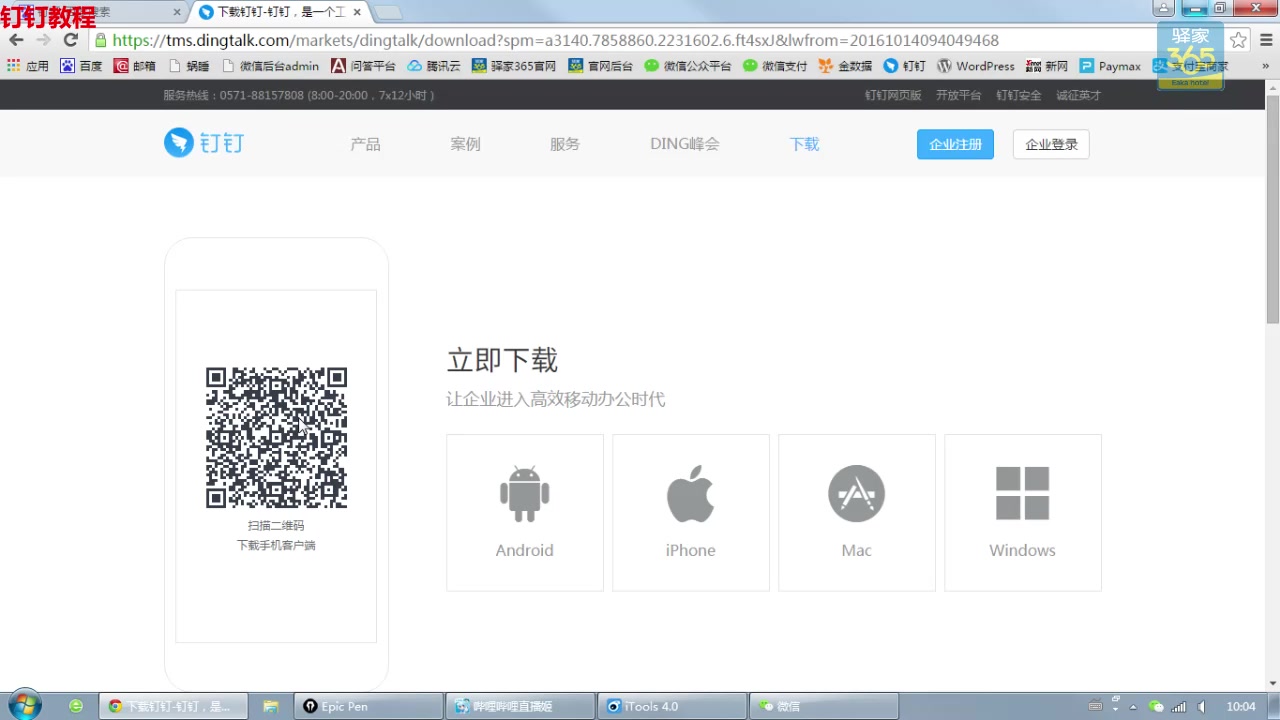Click the WeChat icon in system tray

coord(1156,706)
